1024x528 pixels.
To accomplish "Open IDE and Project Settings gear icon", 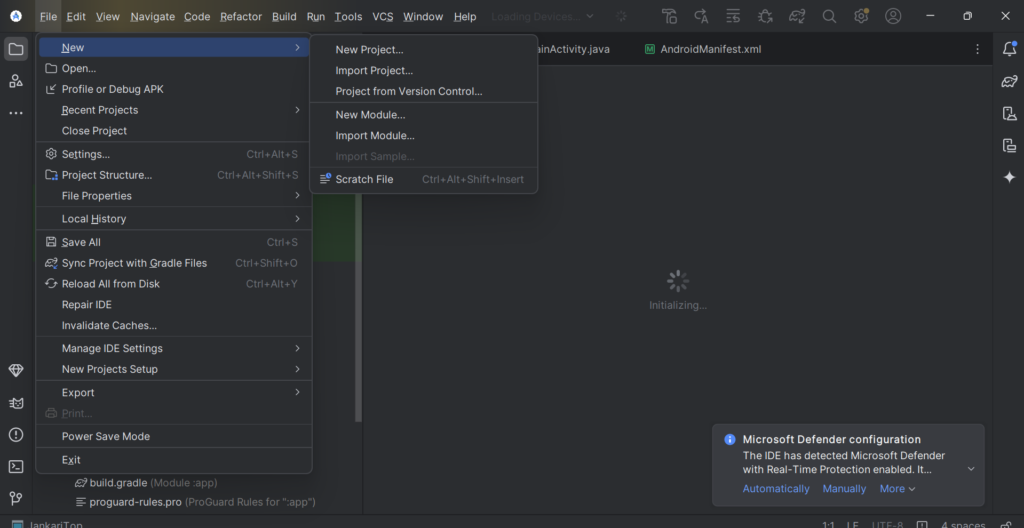I will 861,16.
